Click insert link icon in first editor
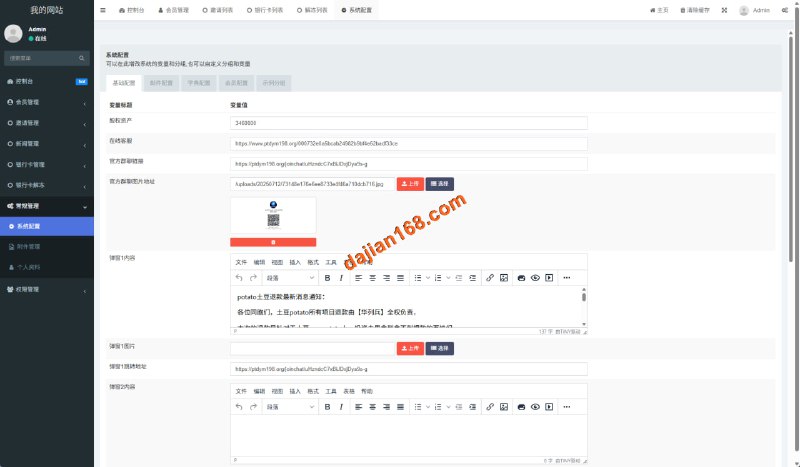 [490, 277]
